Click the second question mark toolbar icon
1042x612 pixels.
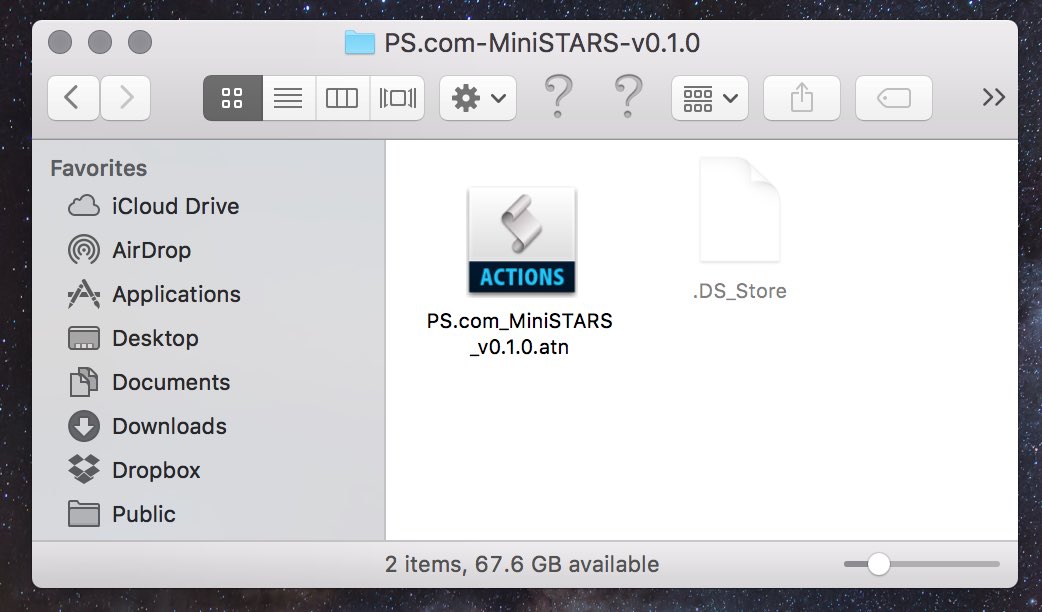(x=628, y=96)
